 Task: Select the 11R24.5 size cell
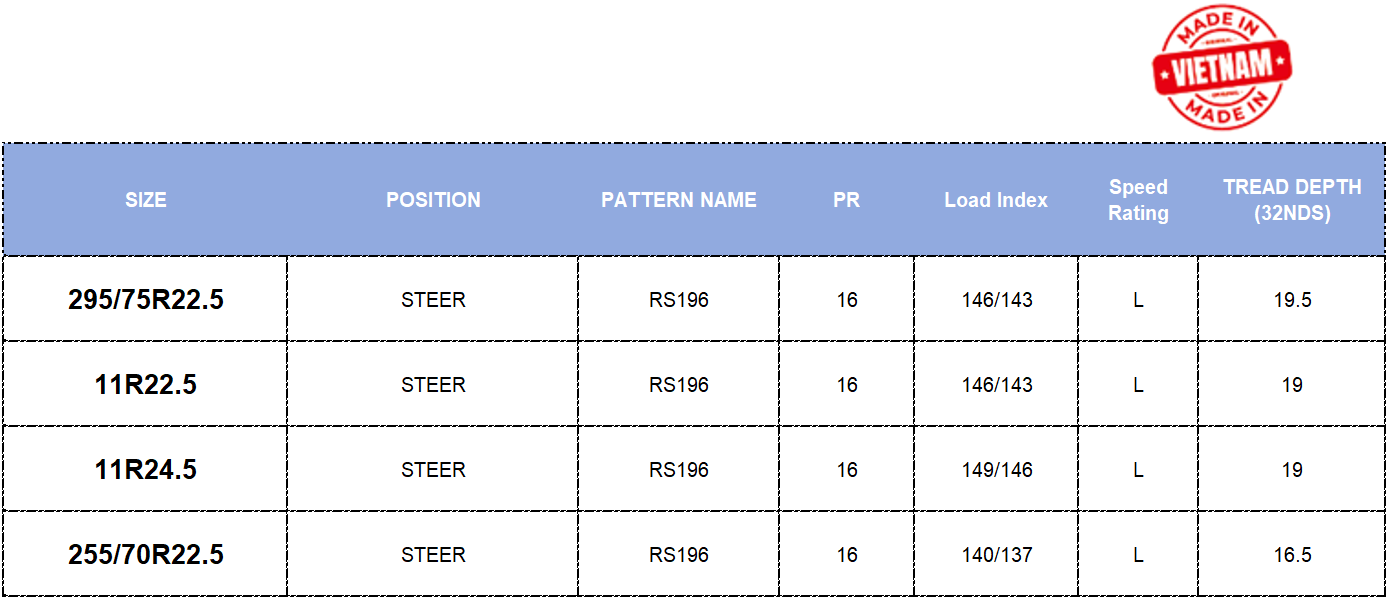point(146,470)
